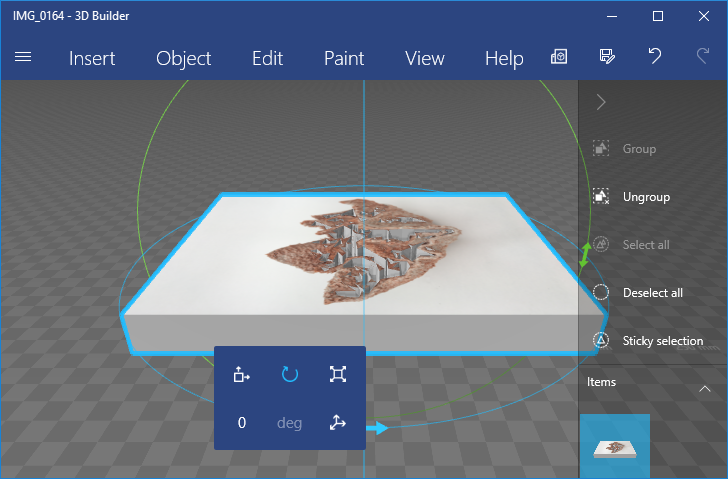Click the Save icon in toolbar

(x=606, y=57)
